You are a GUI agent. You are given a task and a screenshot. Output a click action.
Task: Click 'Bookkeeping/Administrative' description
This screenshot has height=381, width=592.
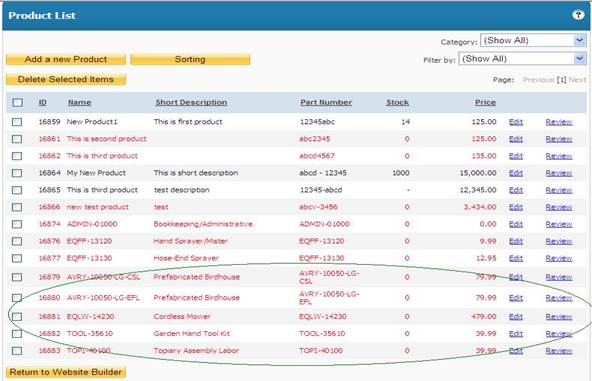pos(203,224)
